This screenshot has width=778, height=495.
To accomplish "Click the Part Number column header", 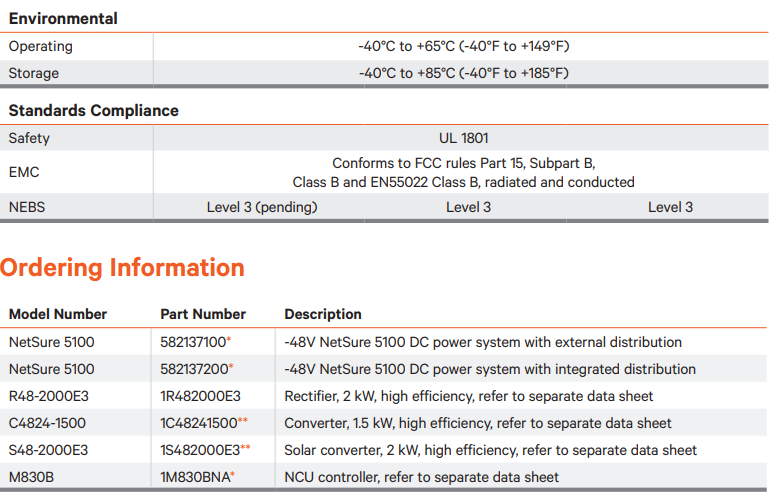I will [x=203, y=314].
